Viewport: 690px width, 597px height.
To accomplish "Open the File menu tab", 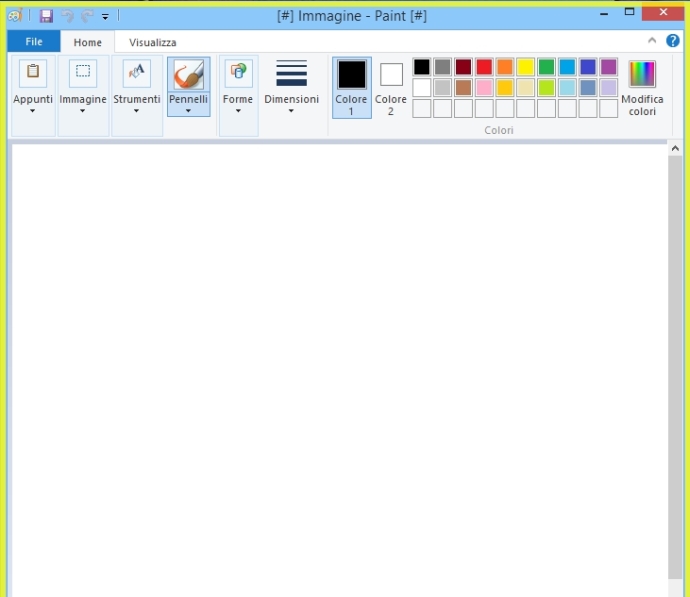I will tap(34, 41).
